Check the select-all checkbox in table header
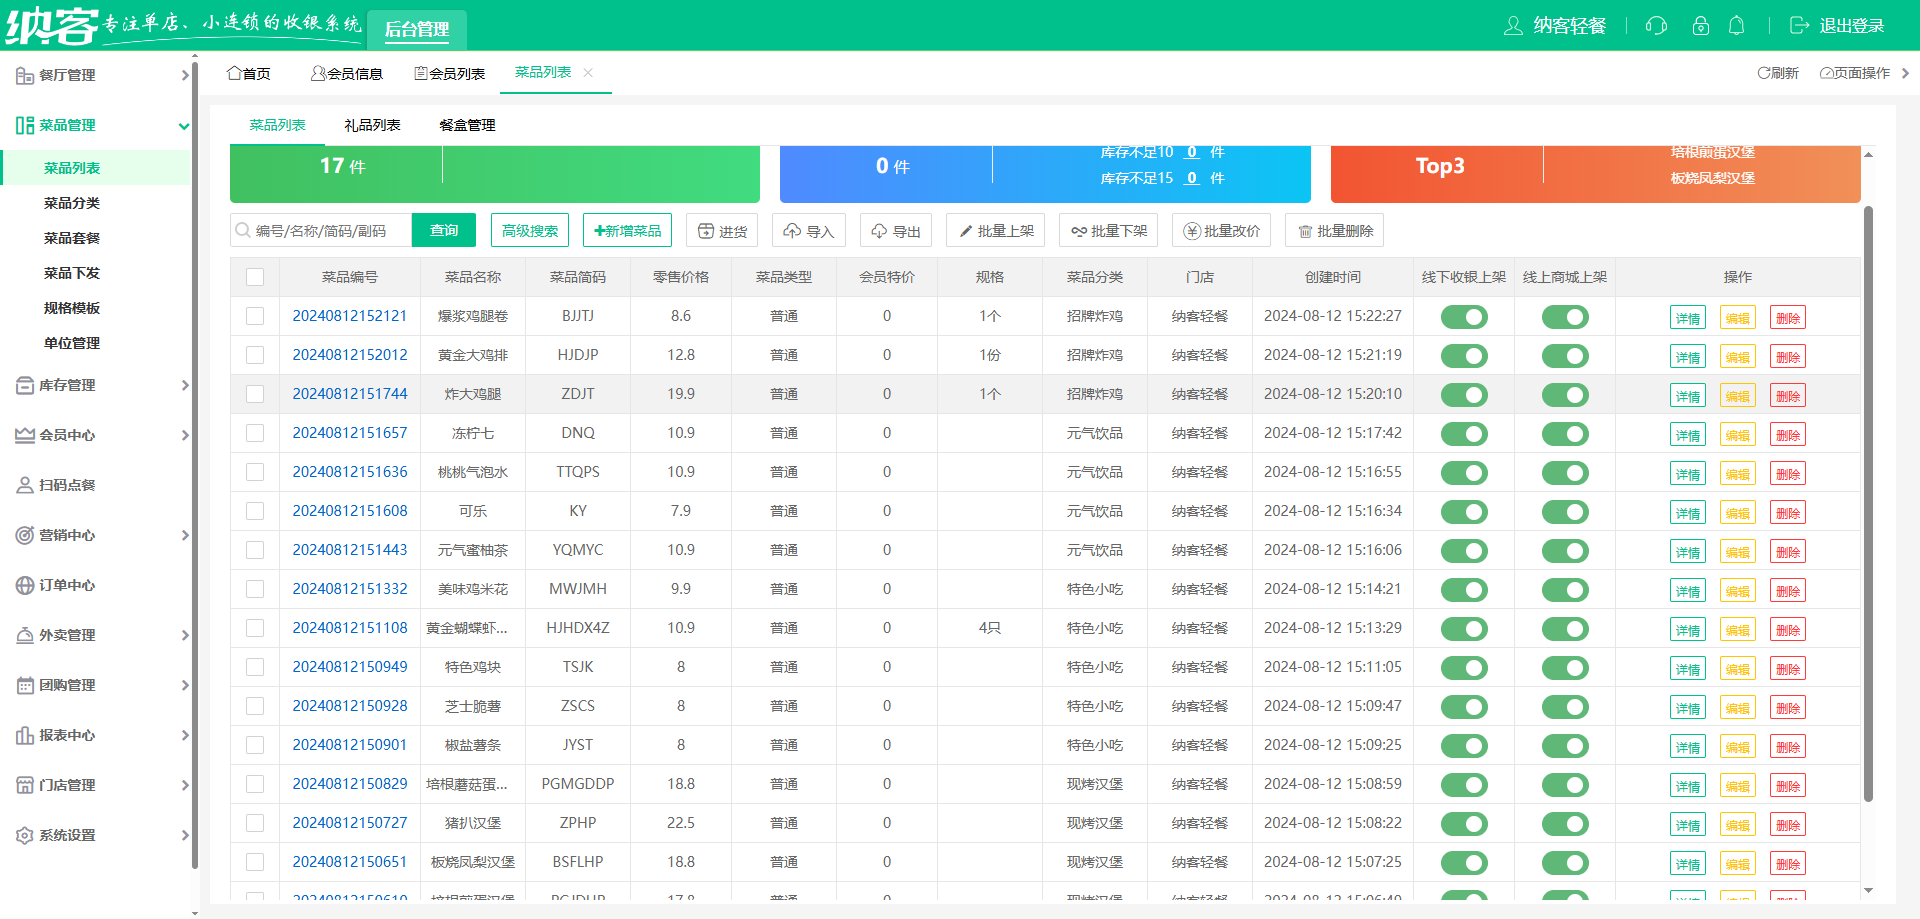1920x919 pixels. [255, 277]
